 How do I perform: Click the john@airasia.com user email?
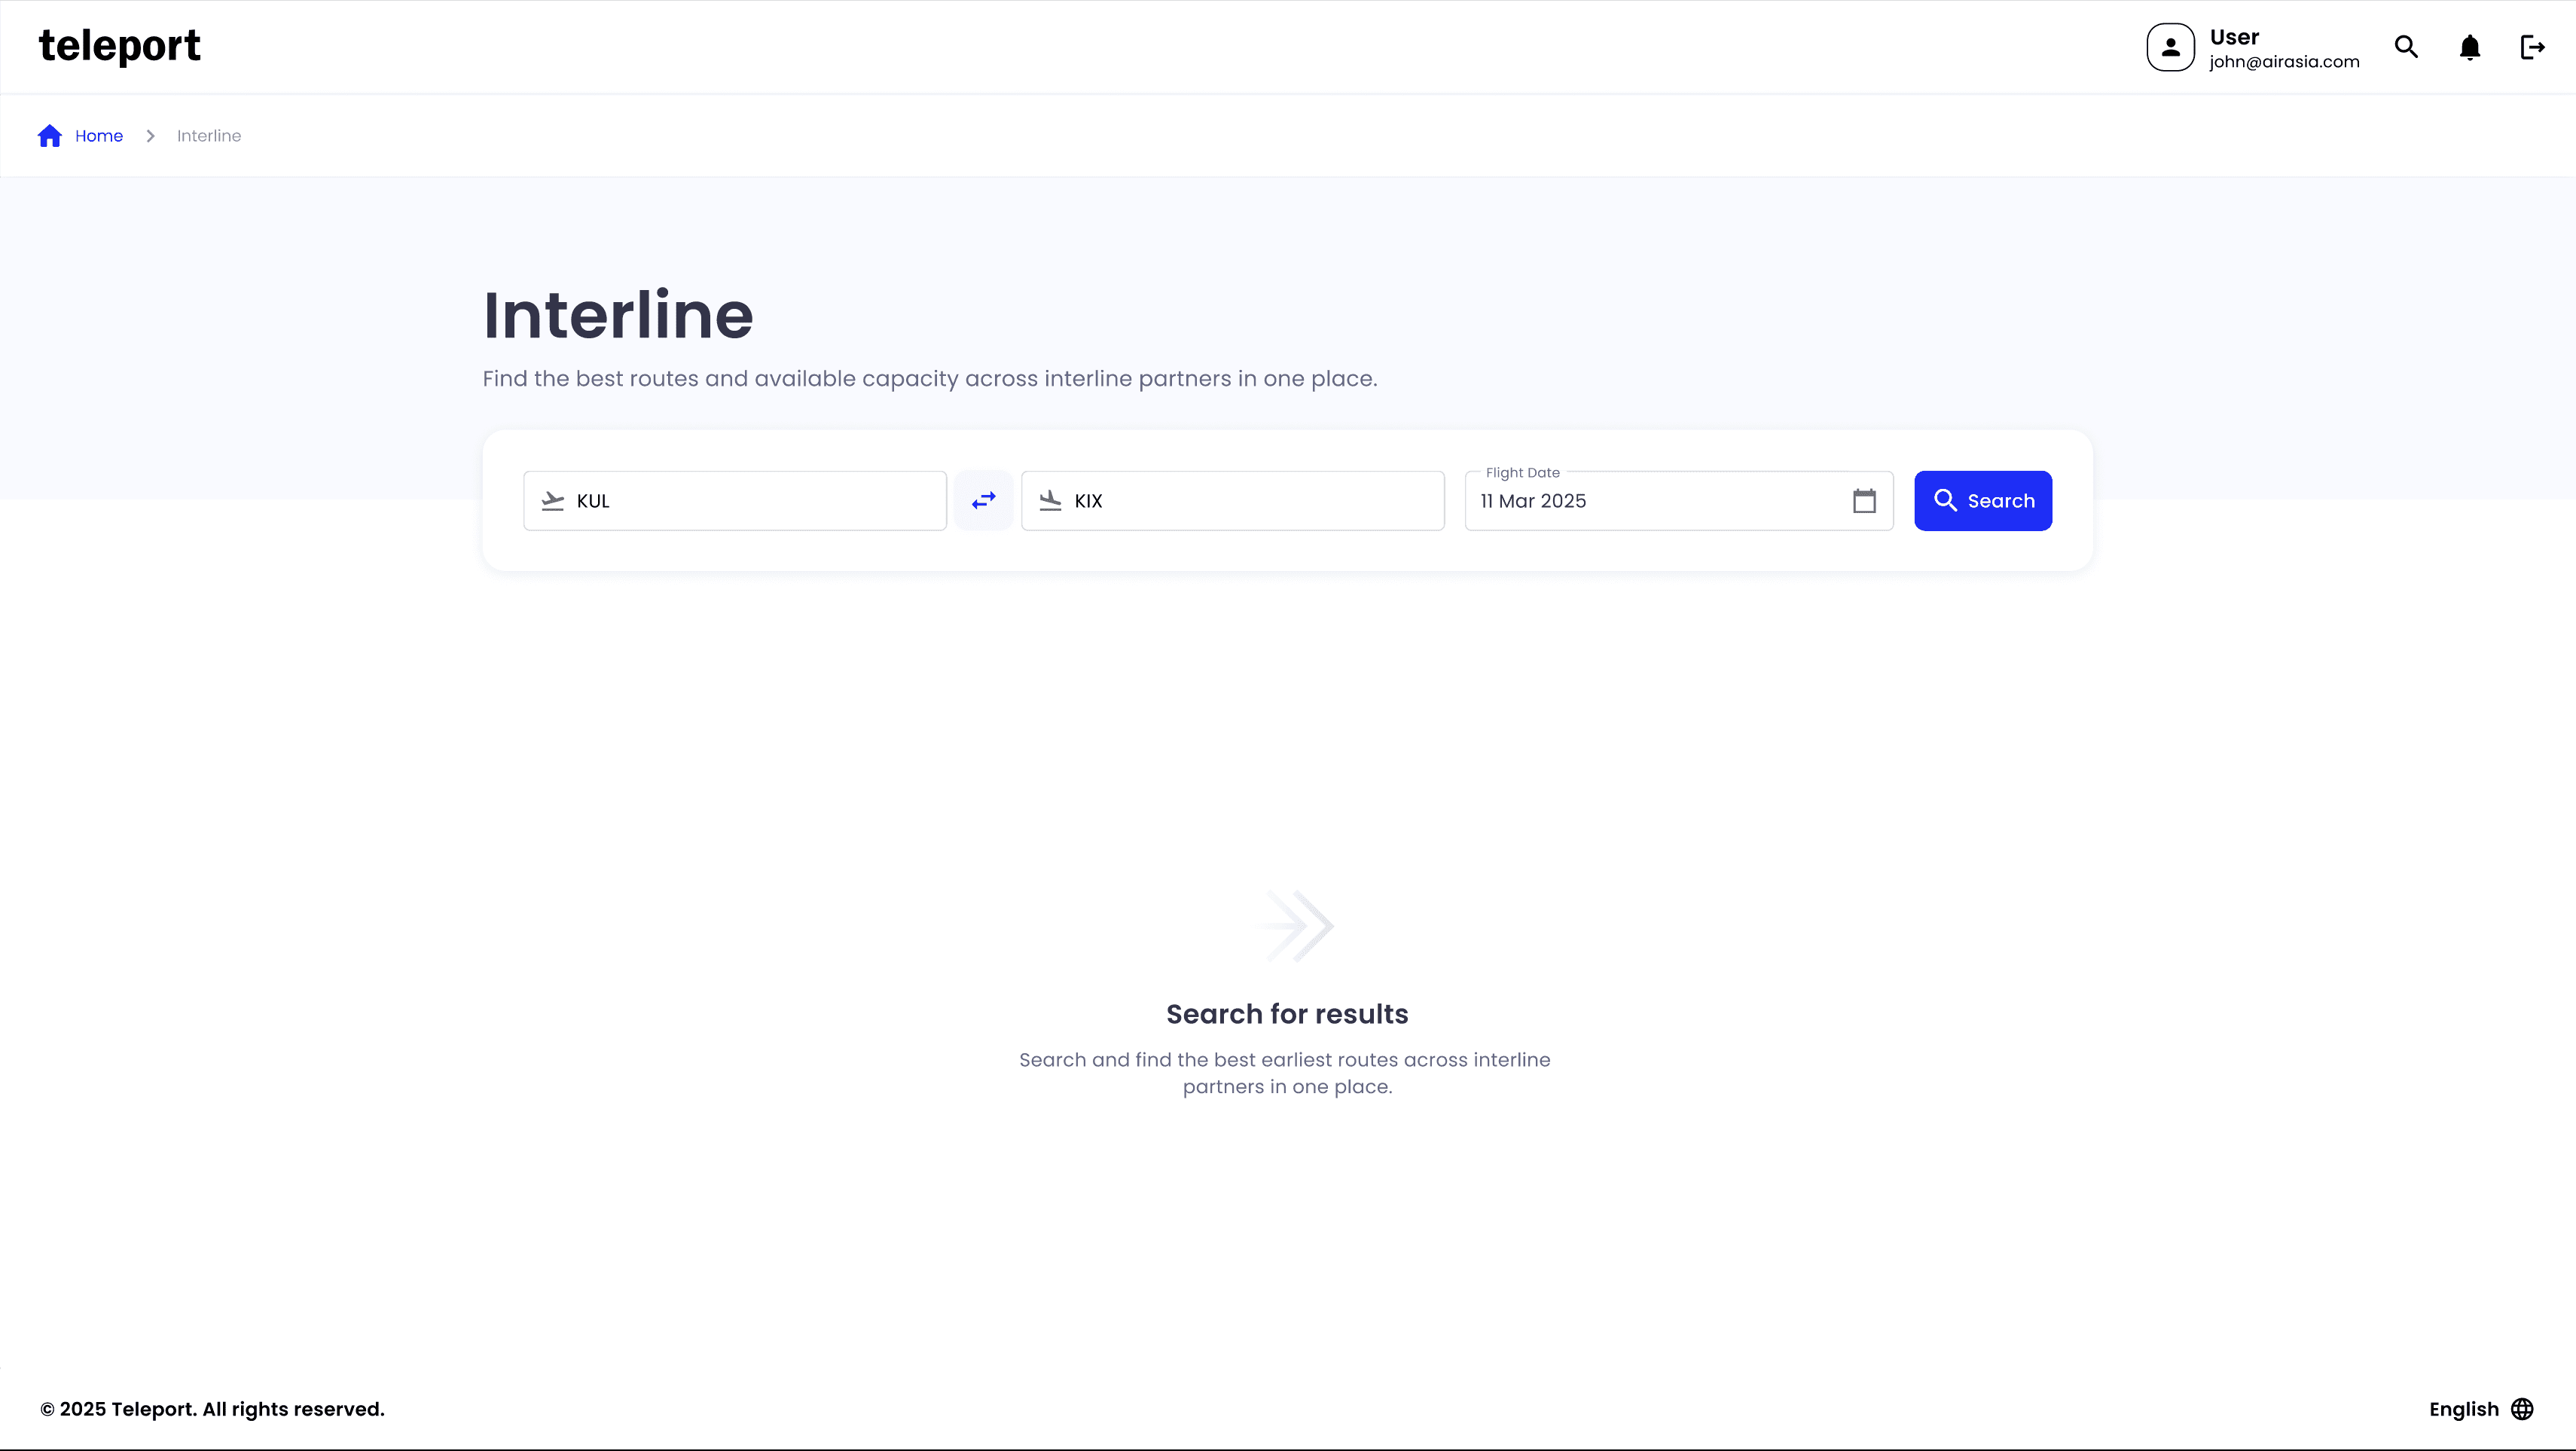(x=2284, y=62)
